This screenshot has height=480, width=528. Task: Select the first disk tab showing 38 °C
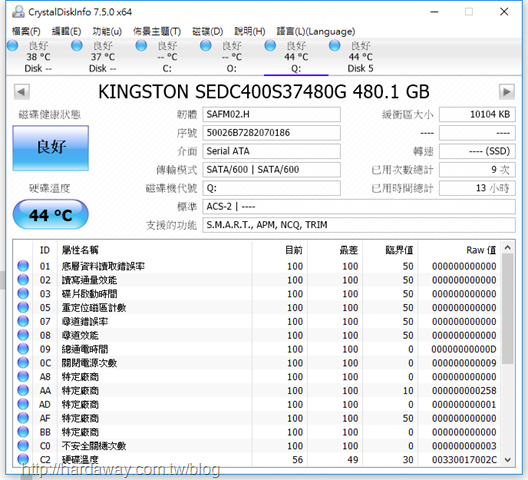click(38, 57)
